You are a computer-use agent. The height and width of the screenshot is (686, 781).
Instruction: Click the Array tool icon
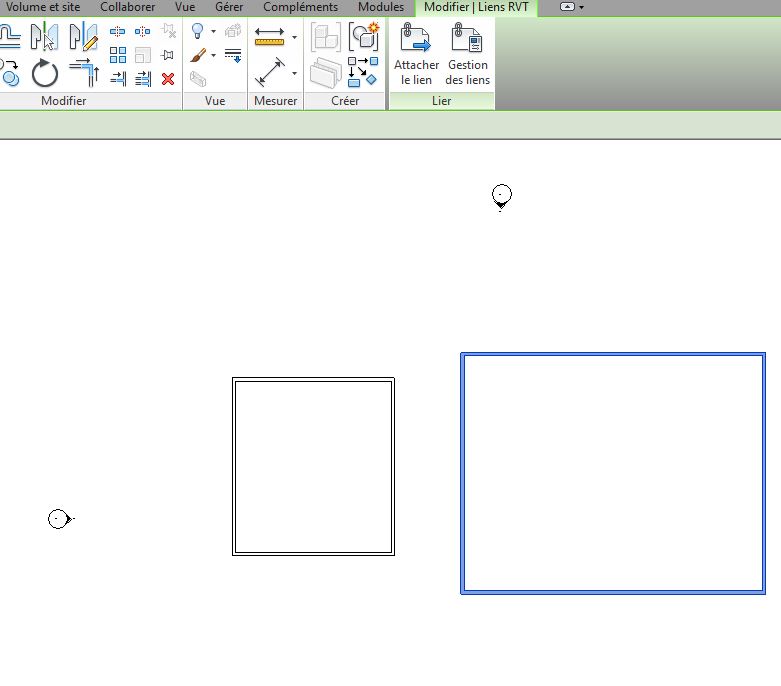tap(118, 55)
